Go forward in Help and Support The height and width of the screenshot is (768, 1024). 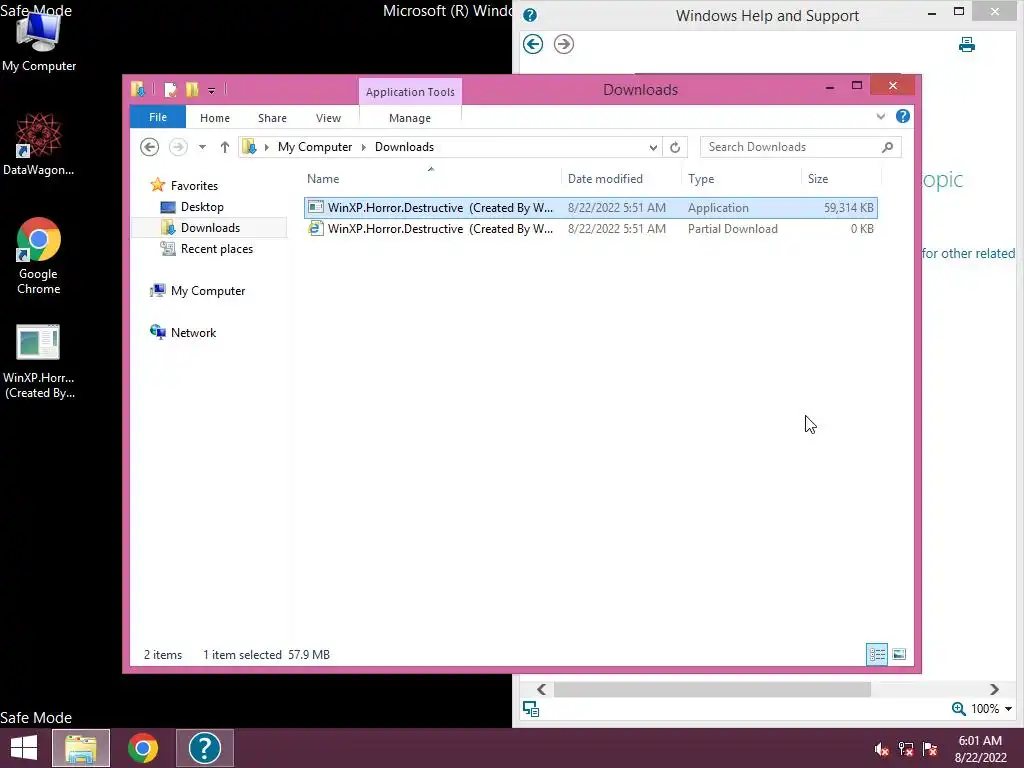click(564, 44)
